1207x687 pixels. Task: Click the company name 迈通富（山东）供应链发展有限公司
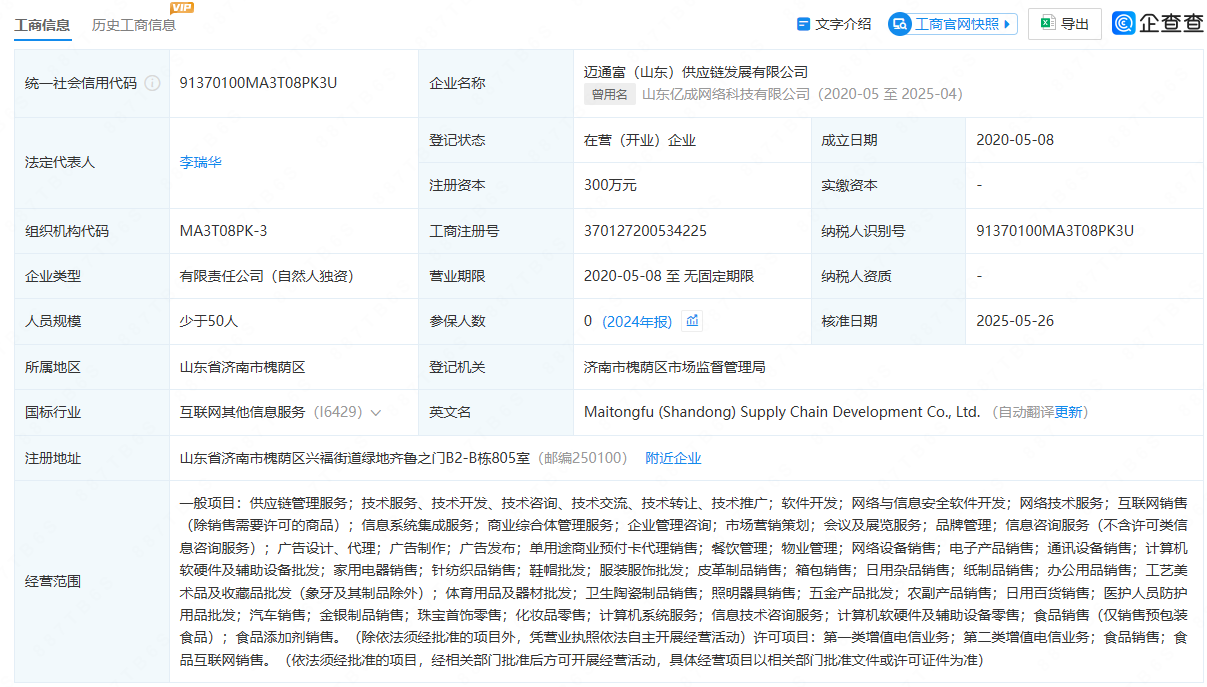[x=695, y=72]
